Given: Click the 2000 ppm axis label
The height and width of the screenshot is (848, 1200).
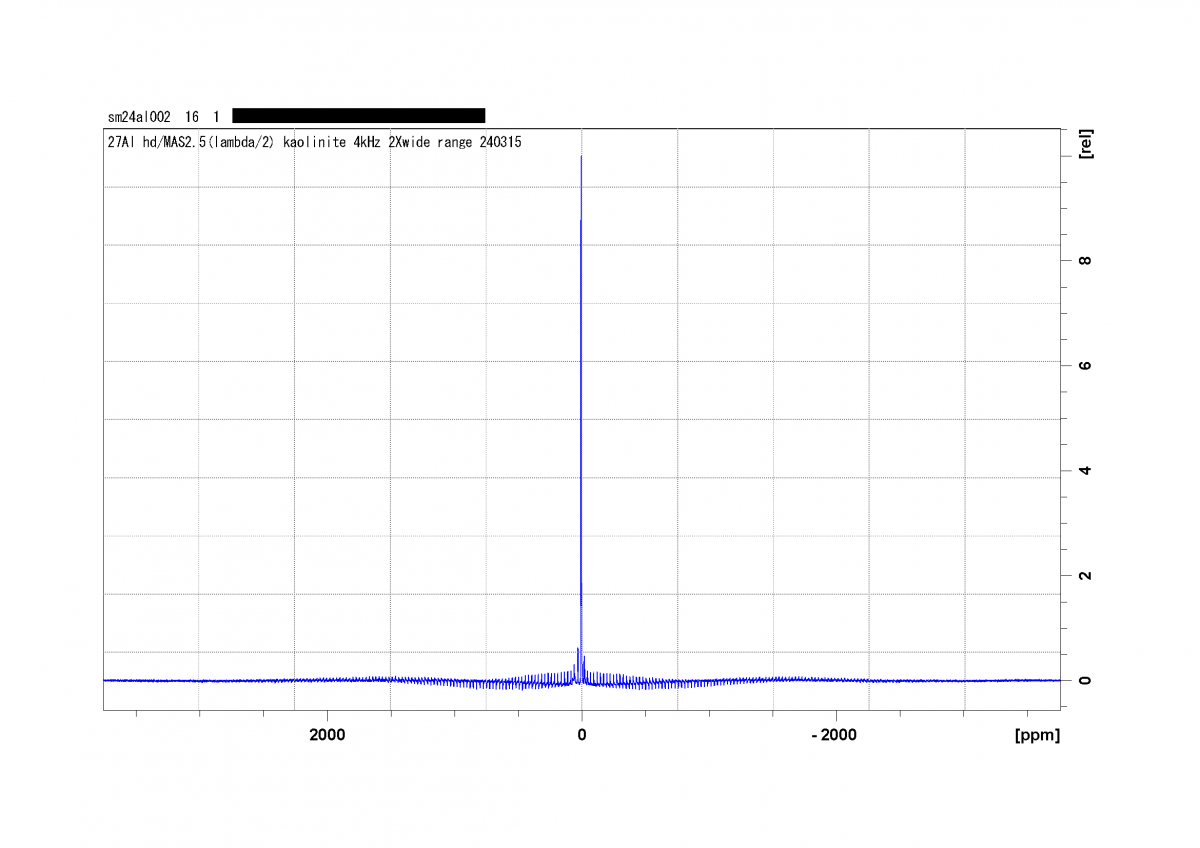Looking at the screenshot, I should tap(327, 736).
